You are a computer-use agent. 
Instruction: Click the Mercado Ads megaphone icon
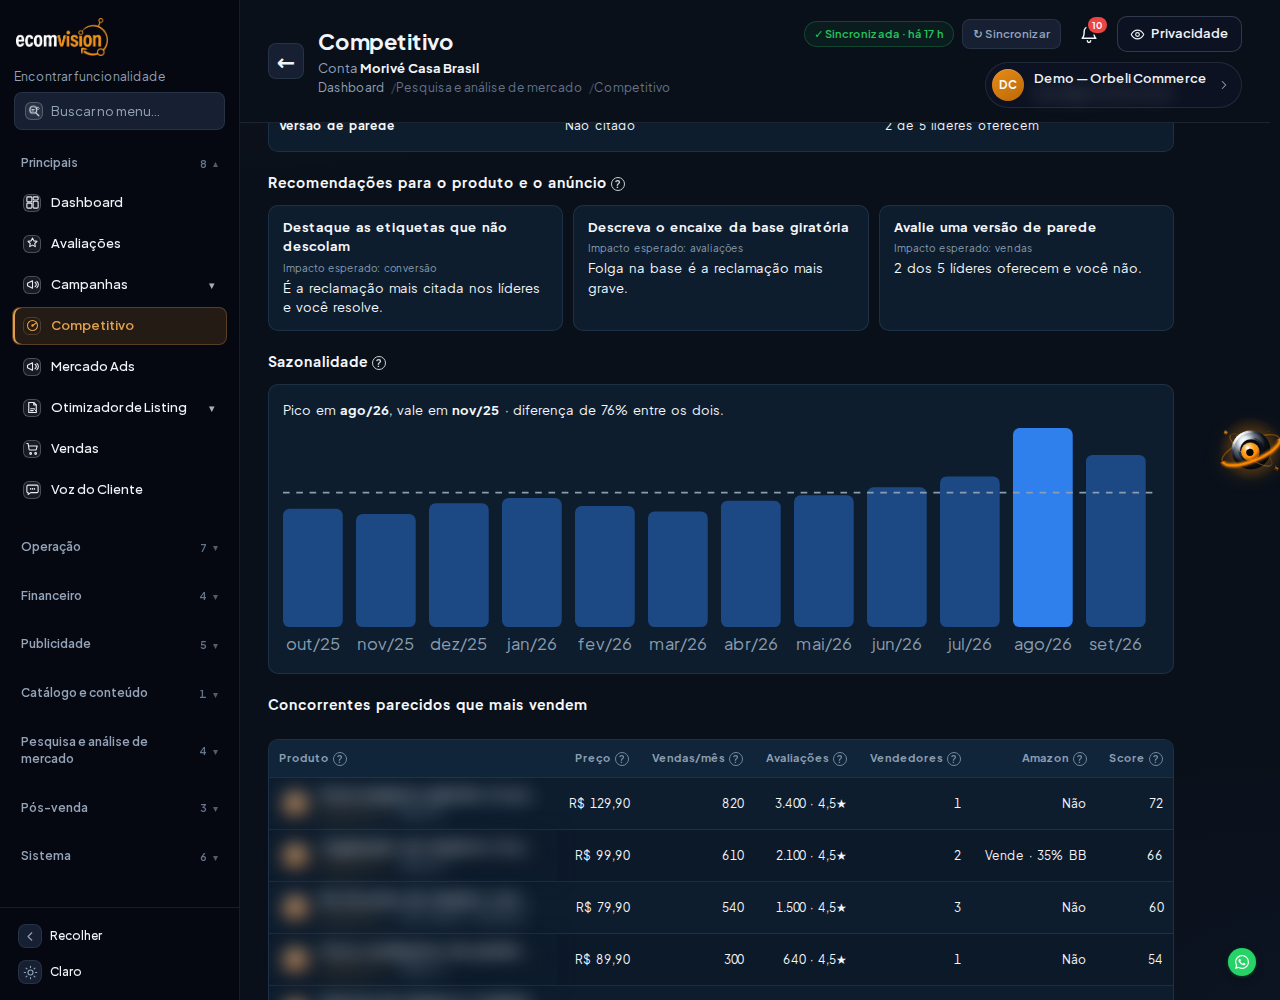32,367
